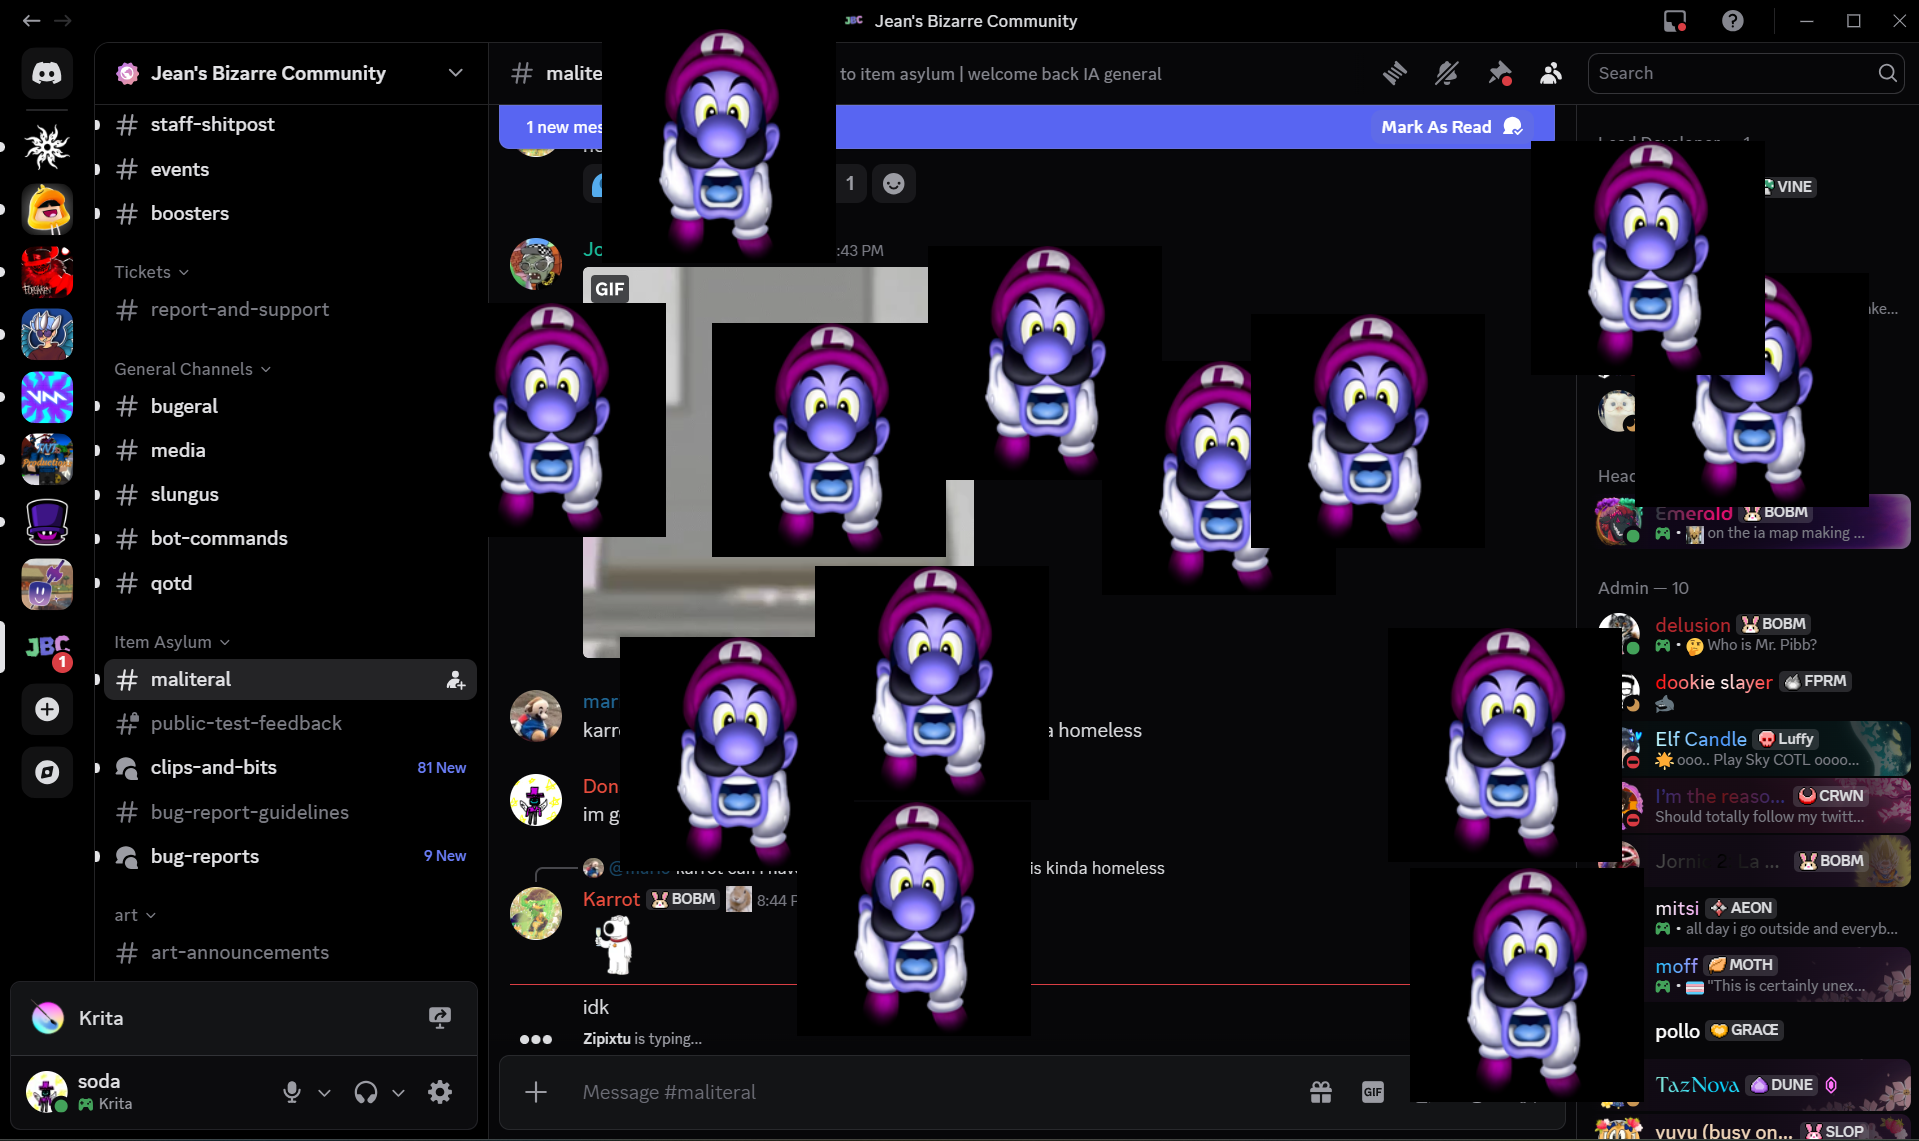The image size is (1919, 1141).
Task: Open art-announcements channel
Action: click(x=291, y=953)
